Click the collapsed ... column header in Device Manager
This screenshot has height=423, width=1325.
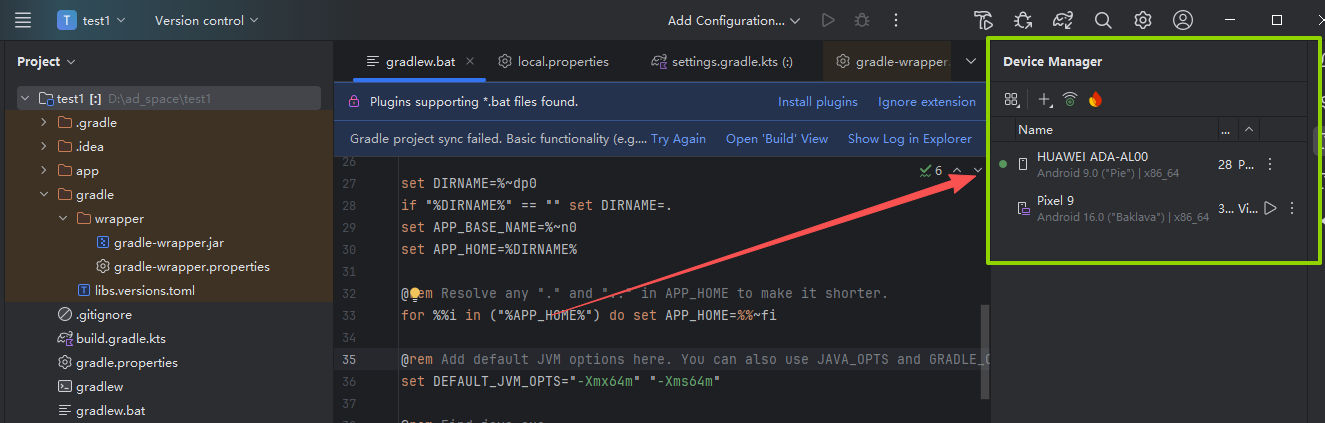[x=1226, y=130]
